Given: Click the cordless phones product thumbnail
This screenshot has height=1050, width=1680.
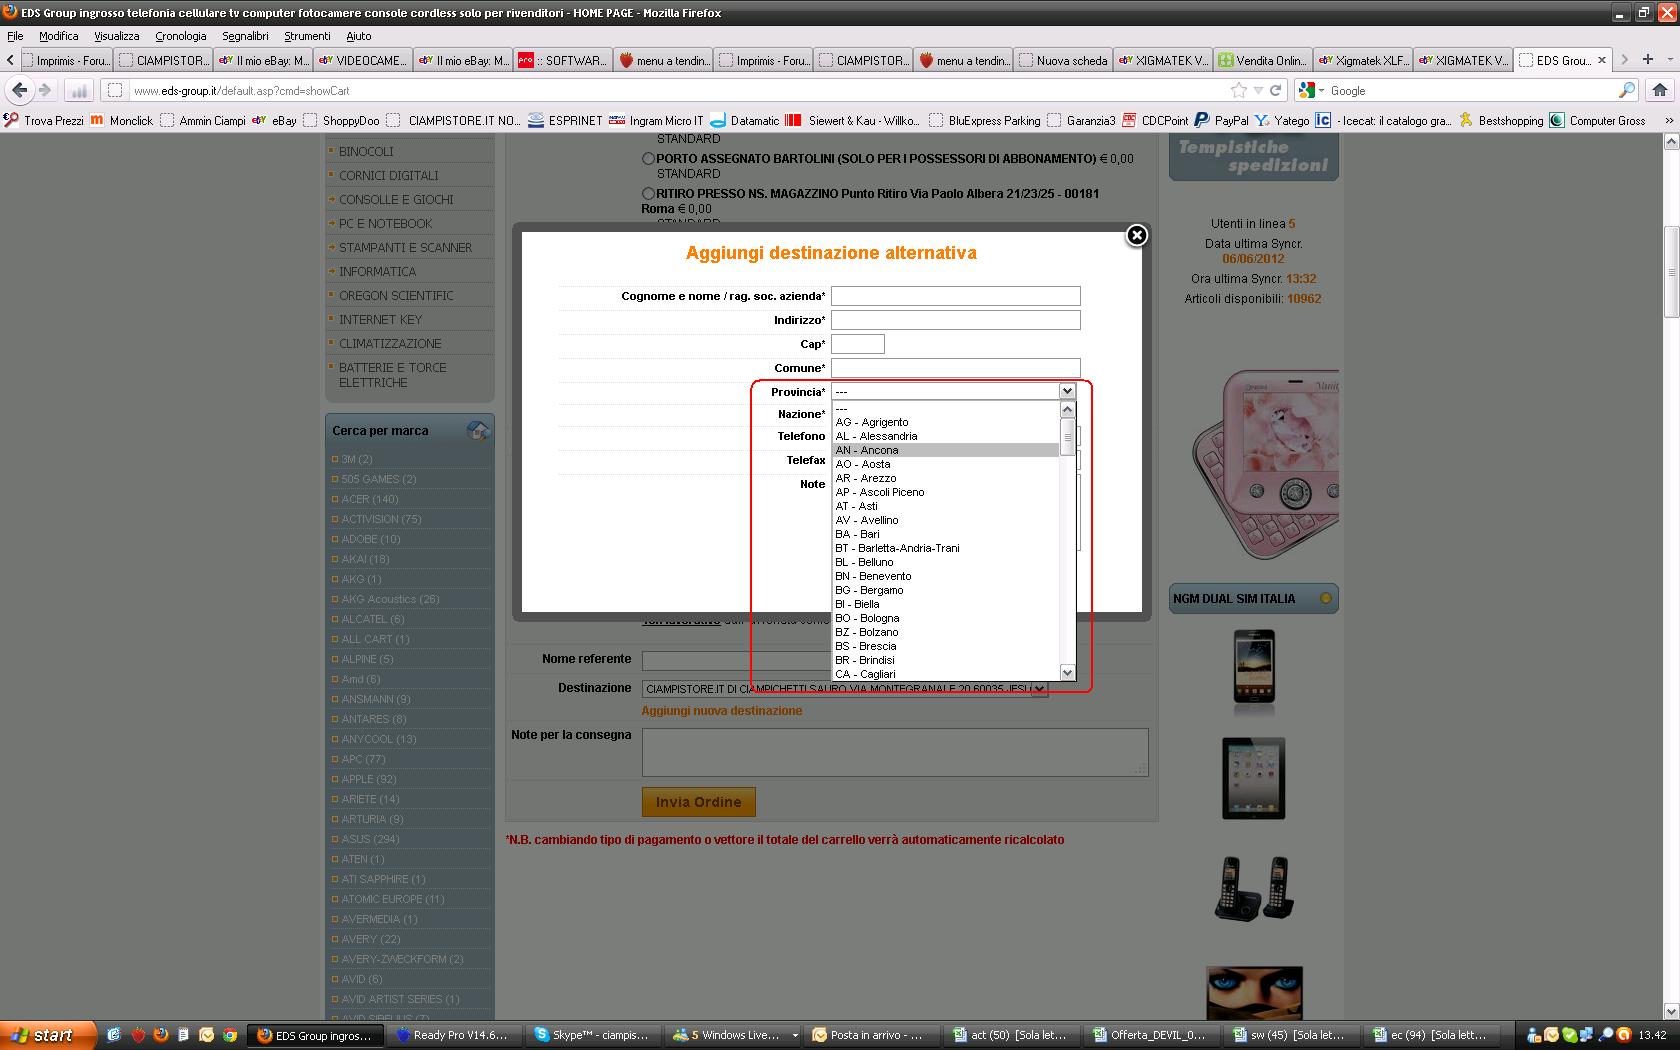Looking at the screenshot, I should (x=1254, y=889).
